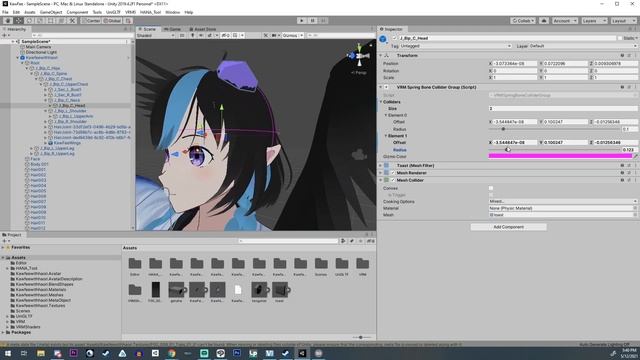Adjust the Element 0 Radius slider
The image size is (640, 360).
[554, 129]
